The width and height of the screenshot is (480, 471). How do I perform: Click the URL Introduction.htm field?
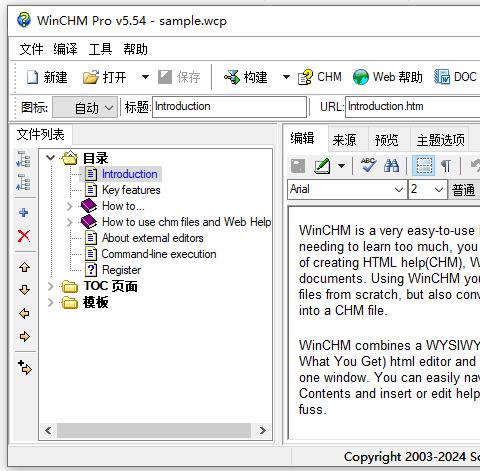(413, 107)
